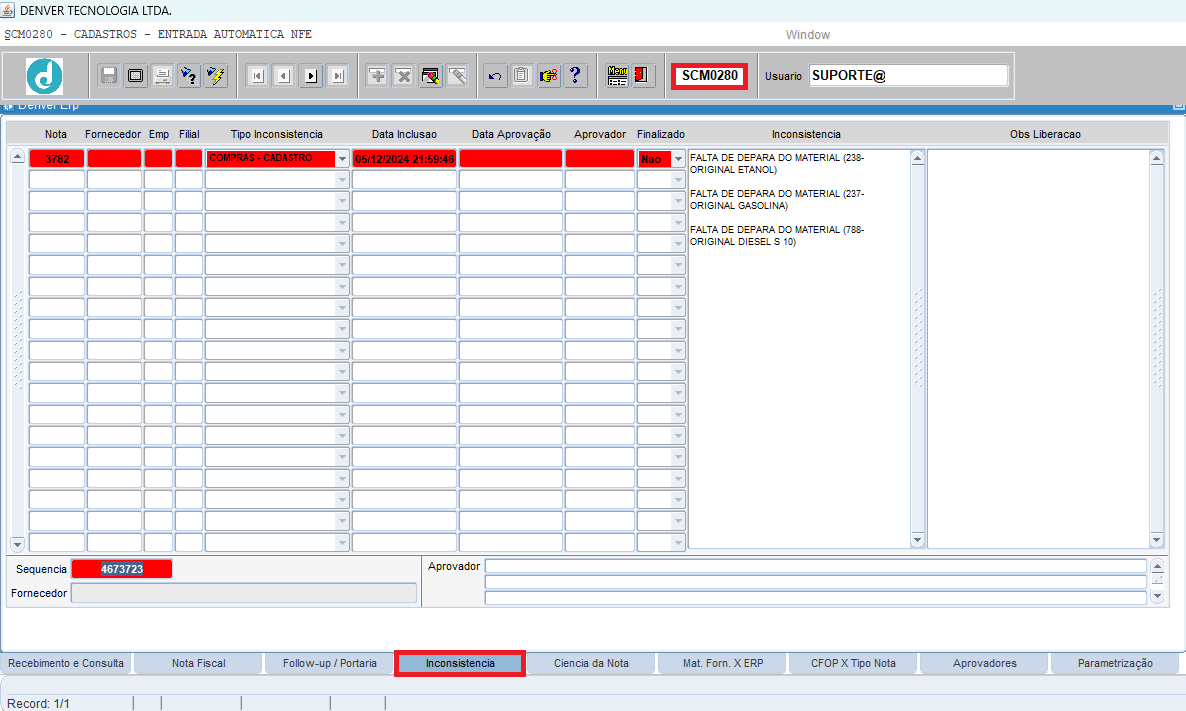Click Obs Liberacao scroll-up arrow
The width and height of the screenshot is (1186, 711).
pyautogui.click(x=1157, y=157)
